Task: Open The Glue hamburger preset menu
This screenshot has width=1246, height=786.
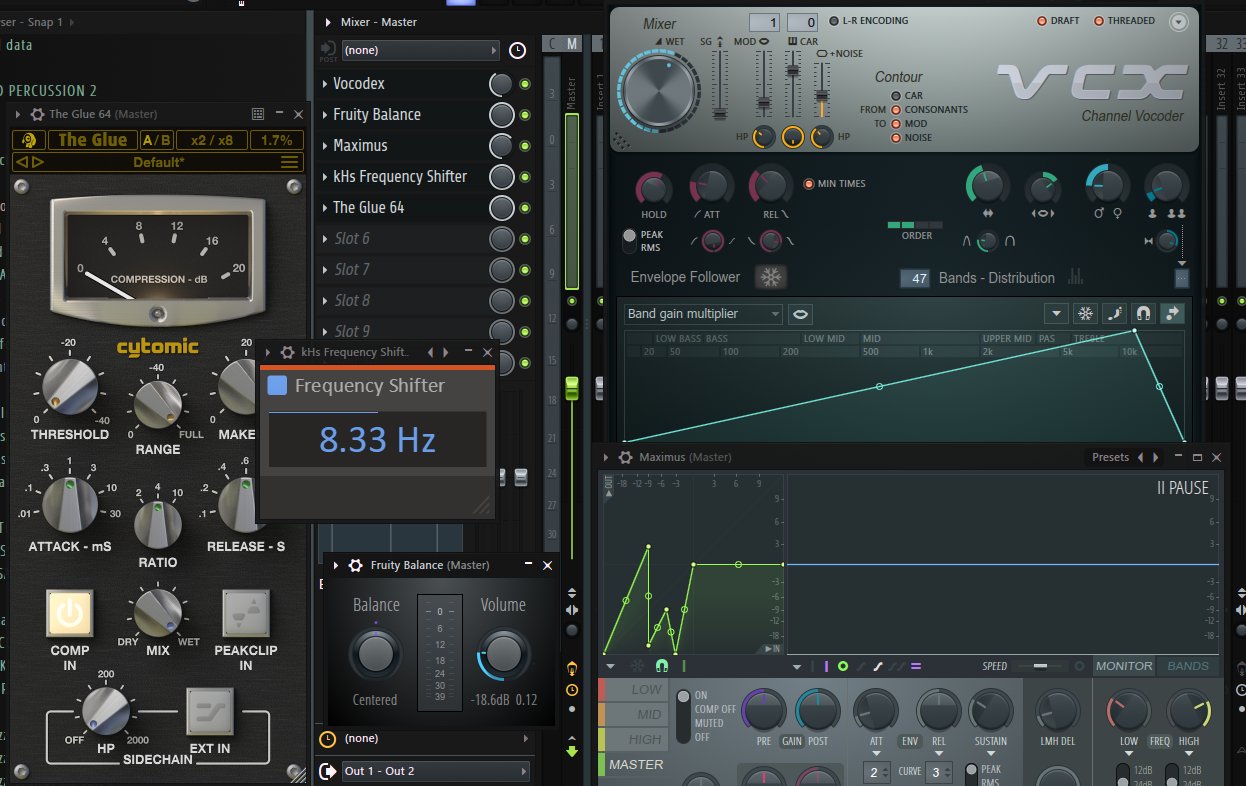Action: pyautogui.click(x=289, y=162)
